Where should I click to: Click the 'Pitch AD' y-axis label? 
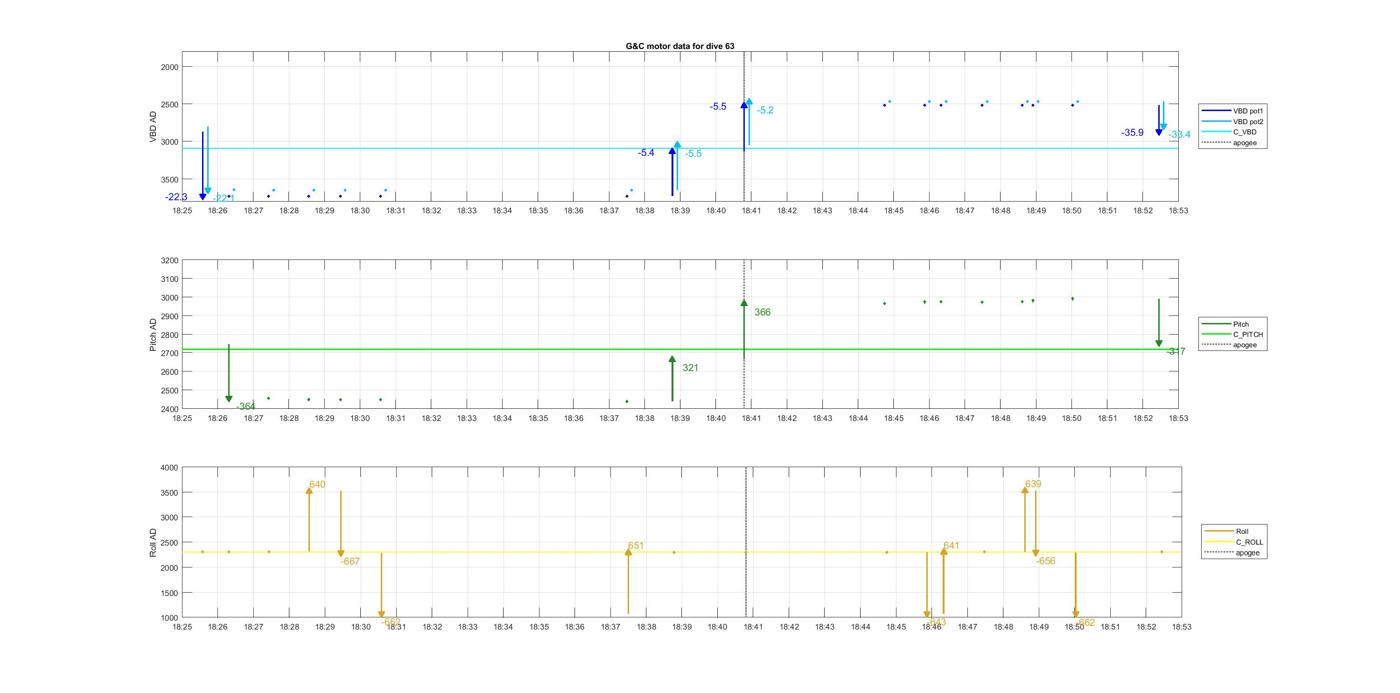point(154,335)
